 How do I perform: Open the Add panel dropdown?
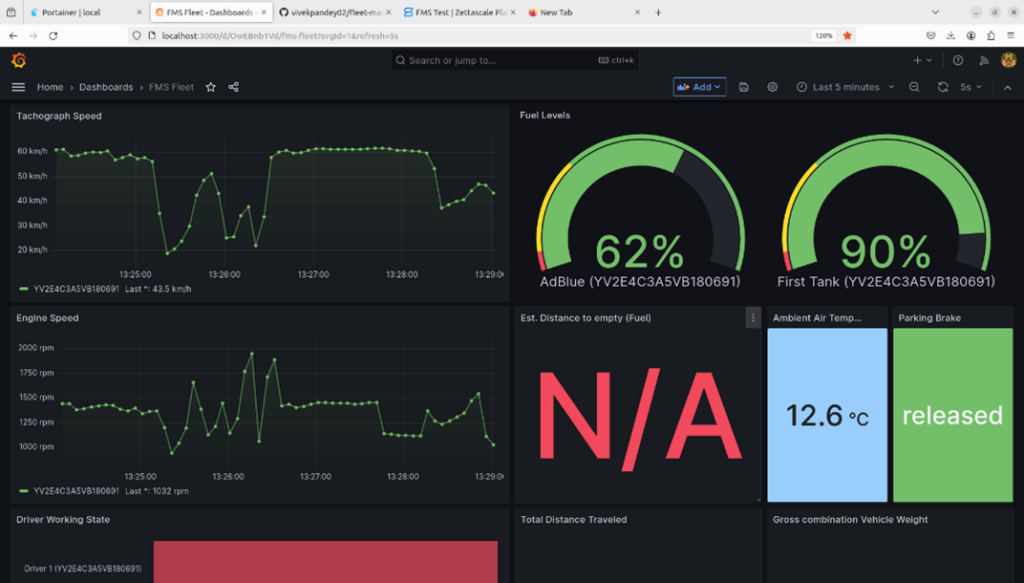click(x=699, y=87)
